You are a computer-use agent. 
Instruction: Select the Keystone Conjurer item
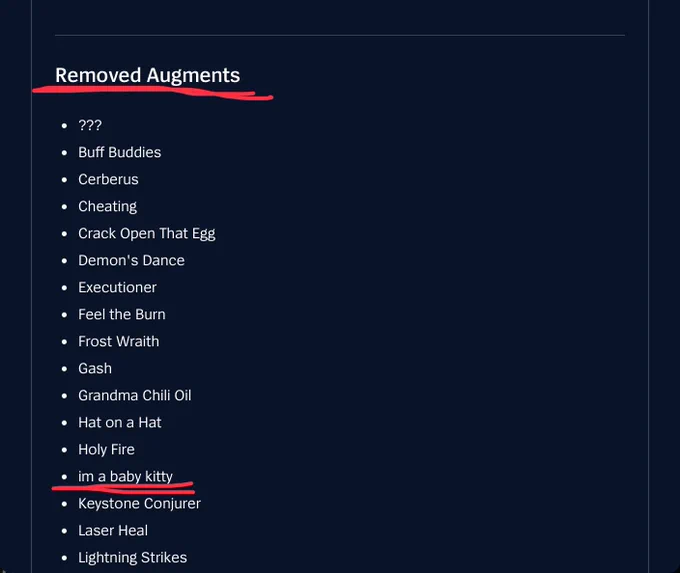pos(139,504)
